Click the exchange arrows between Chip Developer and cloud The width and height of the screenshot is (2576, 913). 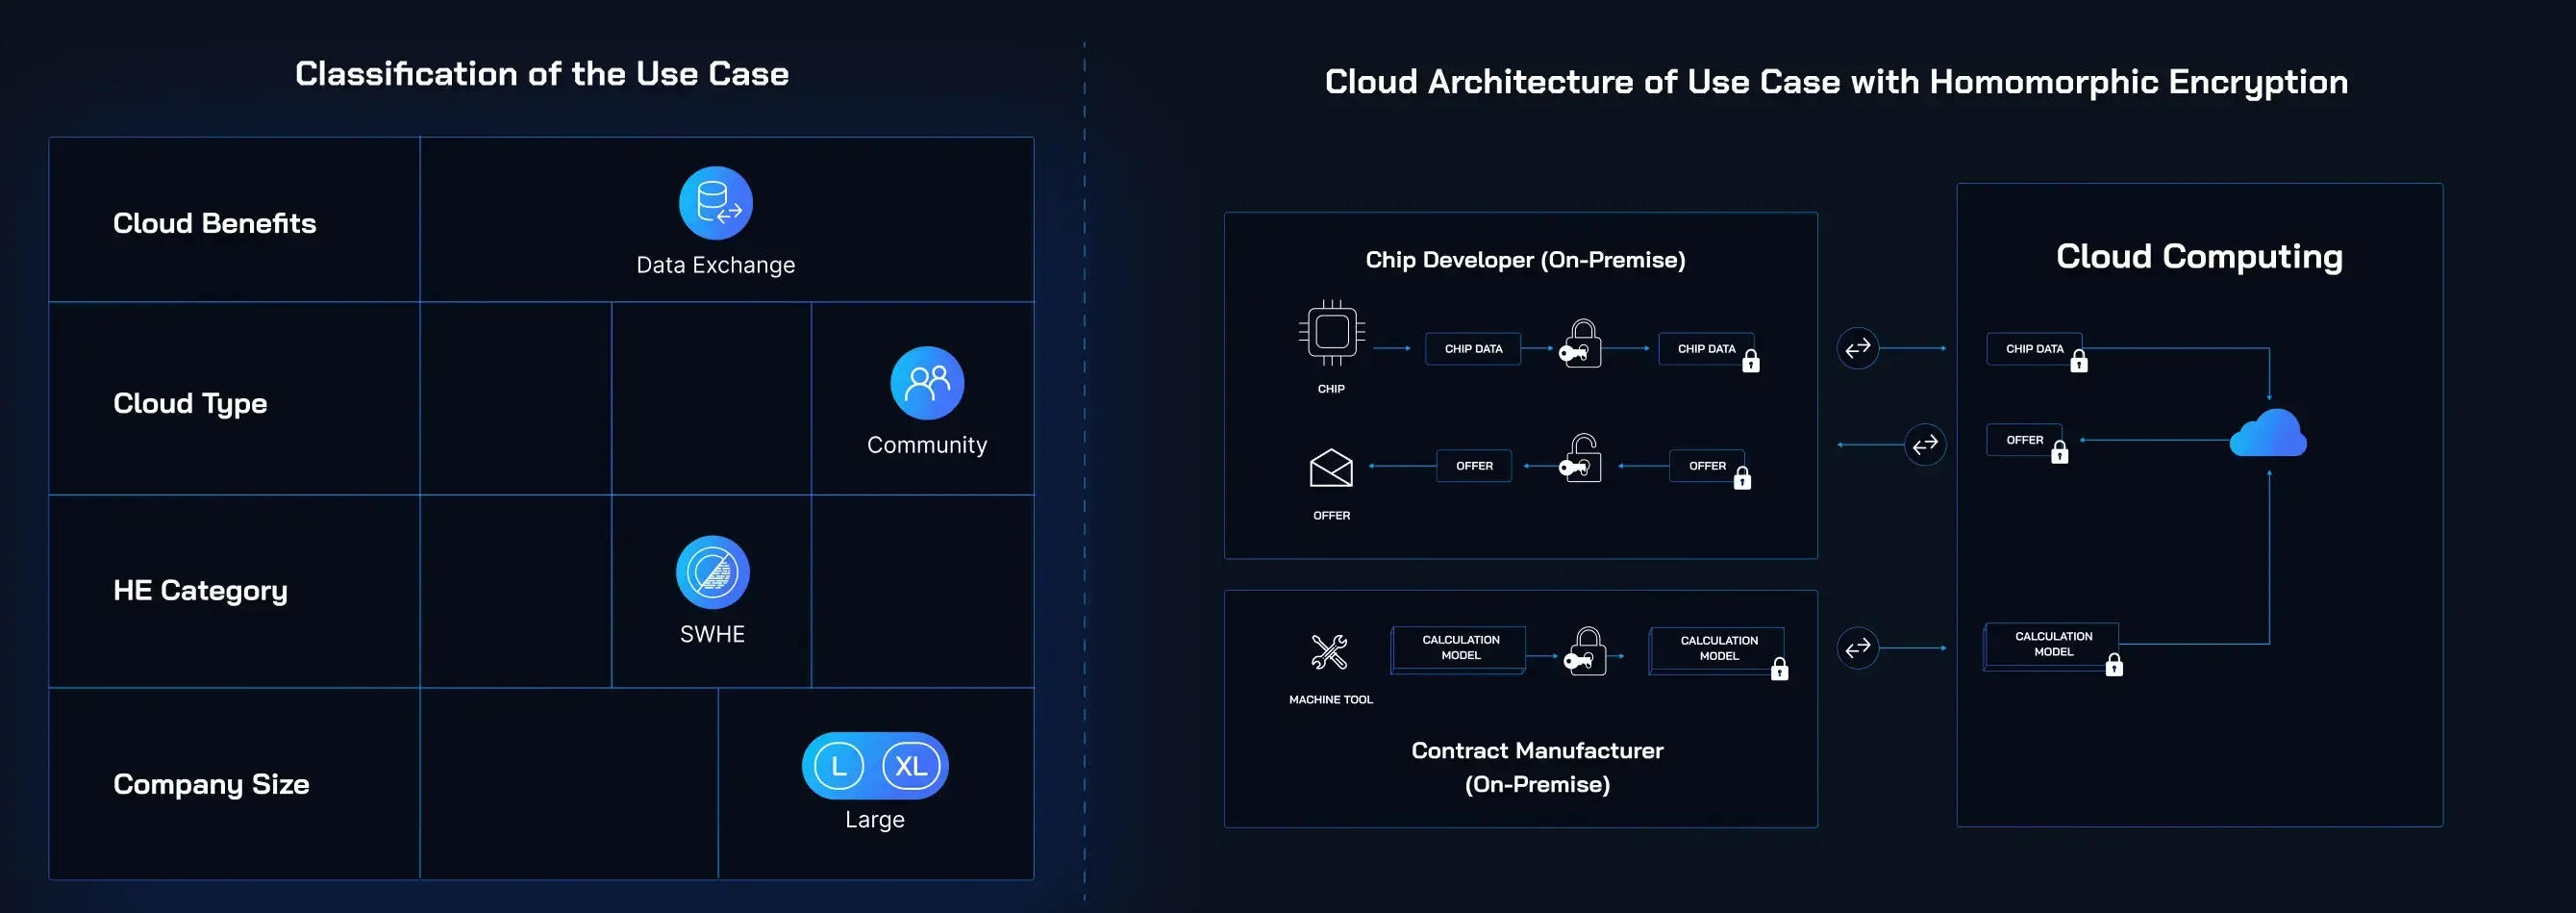pos(1858,348)
